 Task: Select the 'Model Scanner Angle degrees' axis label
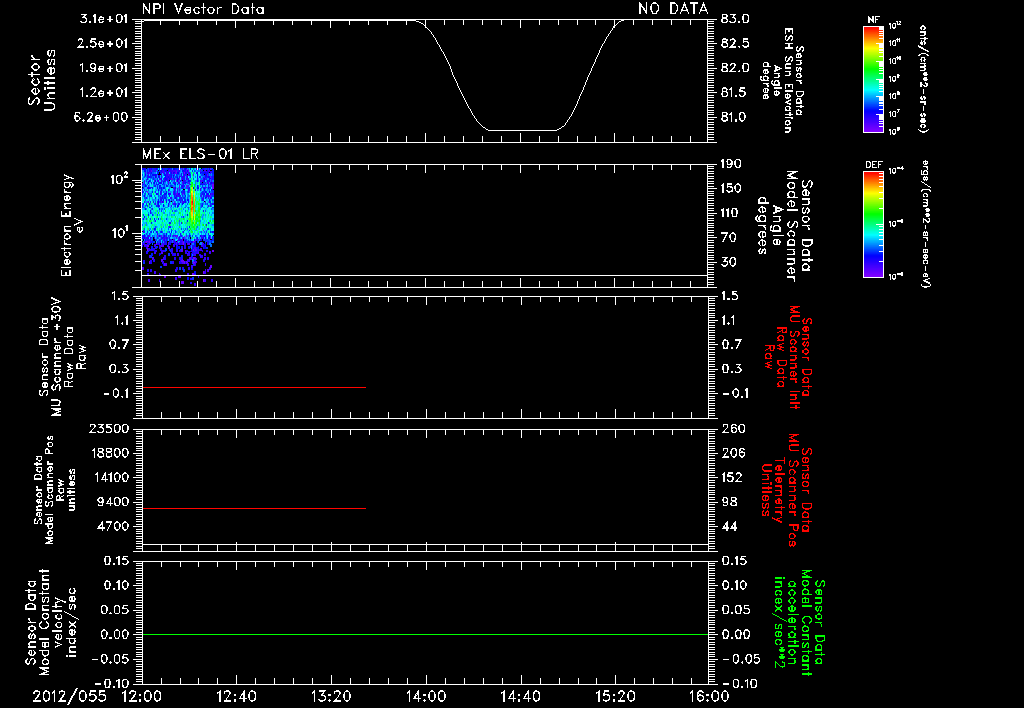coord(784,226)
